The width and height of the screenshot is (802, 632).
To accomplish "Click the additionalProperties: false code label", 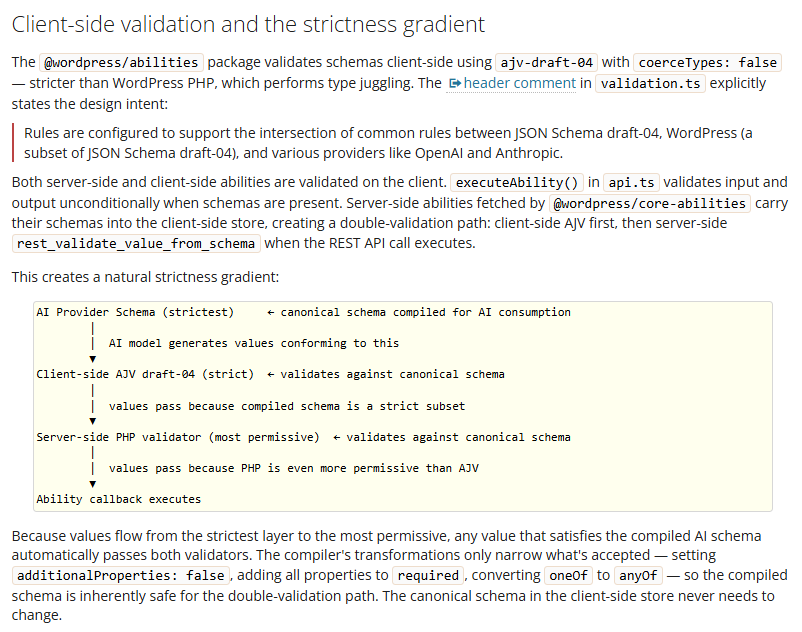I will (121, 575).
